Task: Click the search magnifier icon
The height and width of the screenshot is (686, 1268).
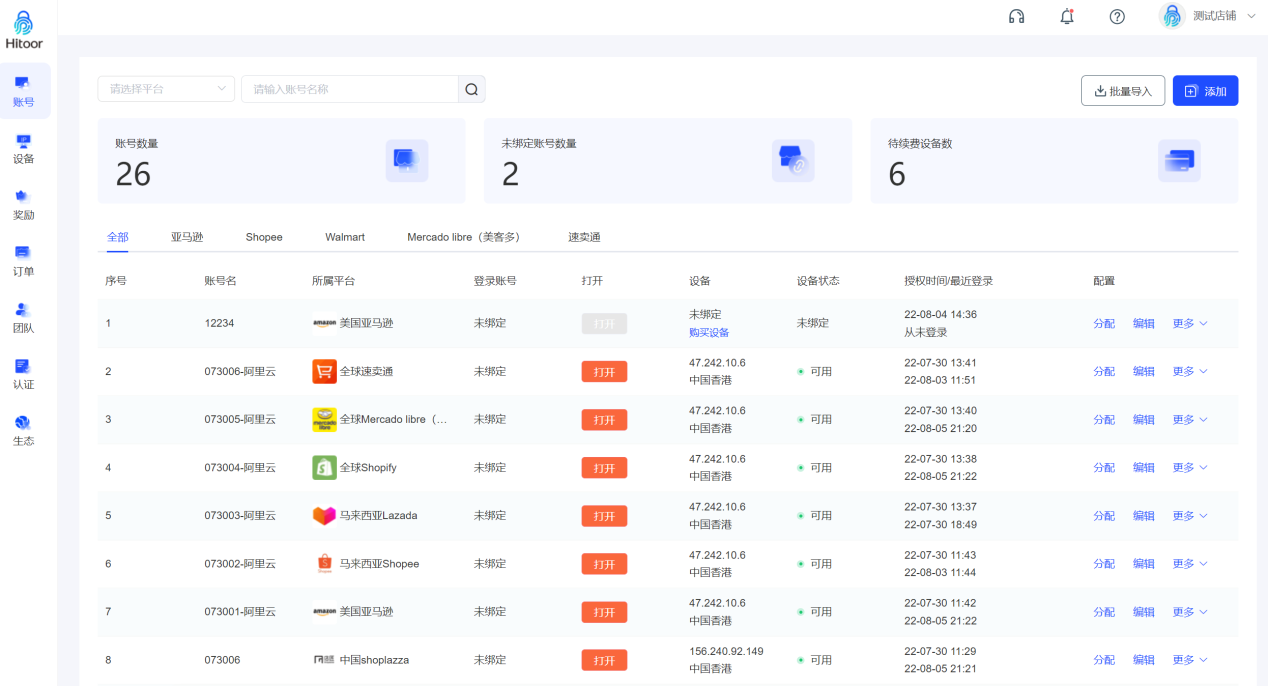Action: (x=472, y=89)
